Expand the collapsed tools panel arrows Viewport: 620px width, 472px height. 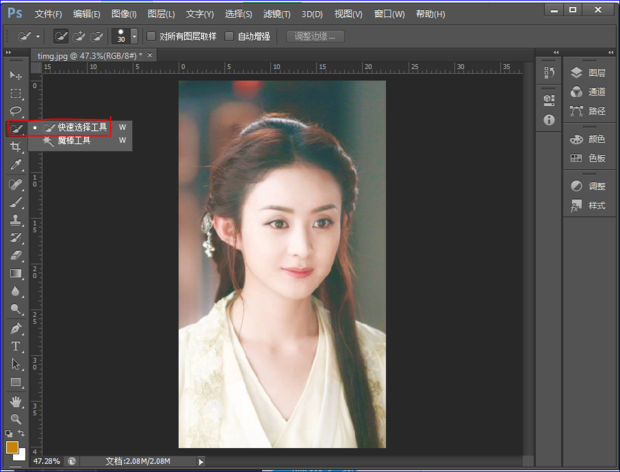(8, 53)
